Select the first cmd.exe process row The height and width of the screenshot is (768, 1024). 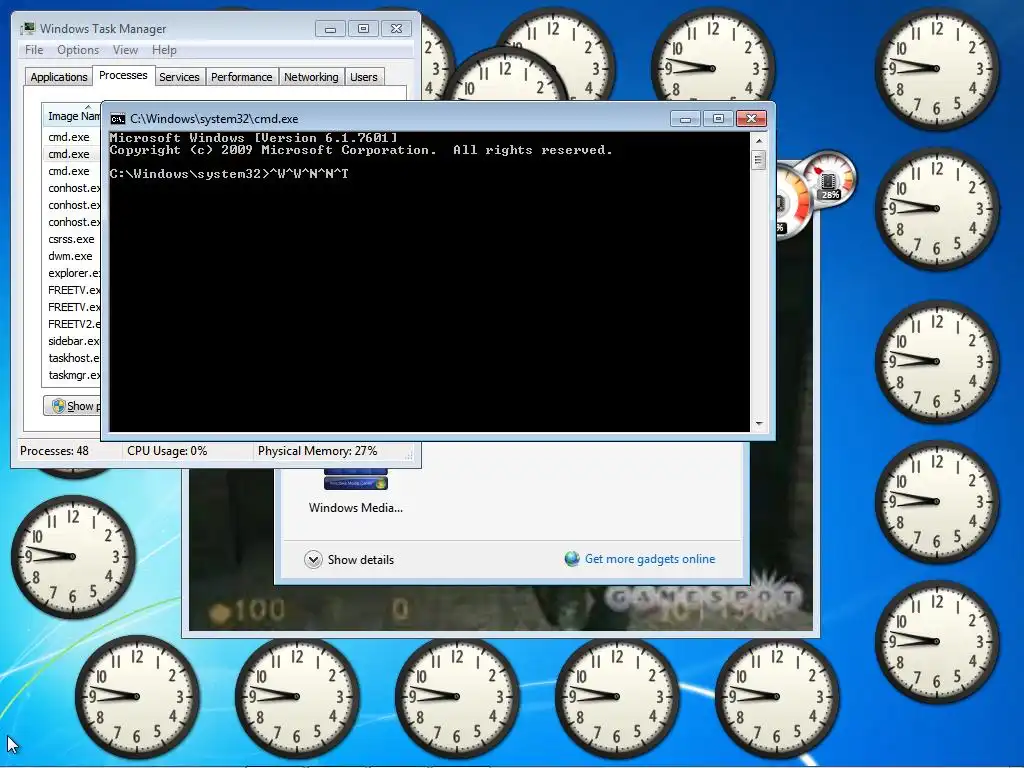pos(69,137)
